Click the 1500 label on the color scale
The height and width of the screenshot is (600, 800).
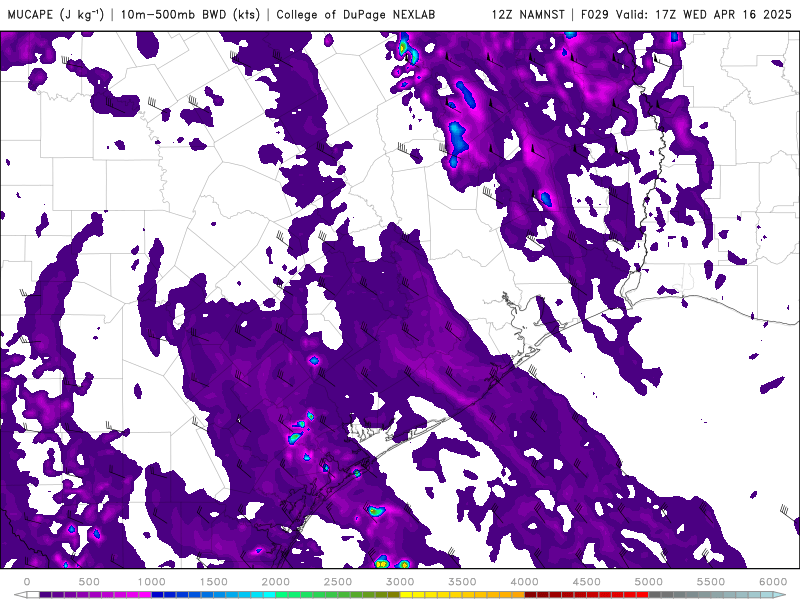pyautogui.click(x=213, y=582)
